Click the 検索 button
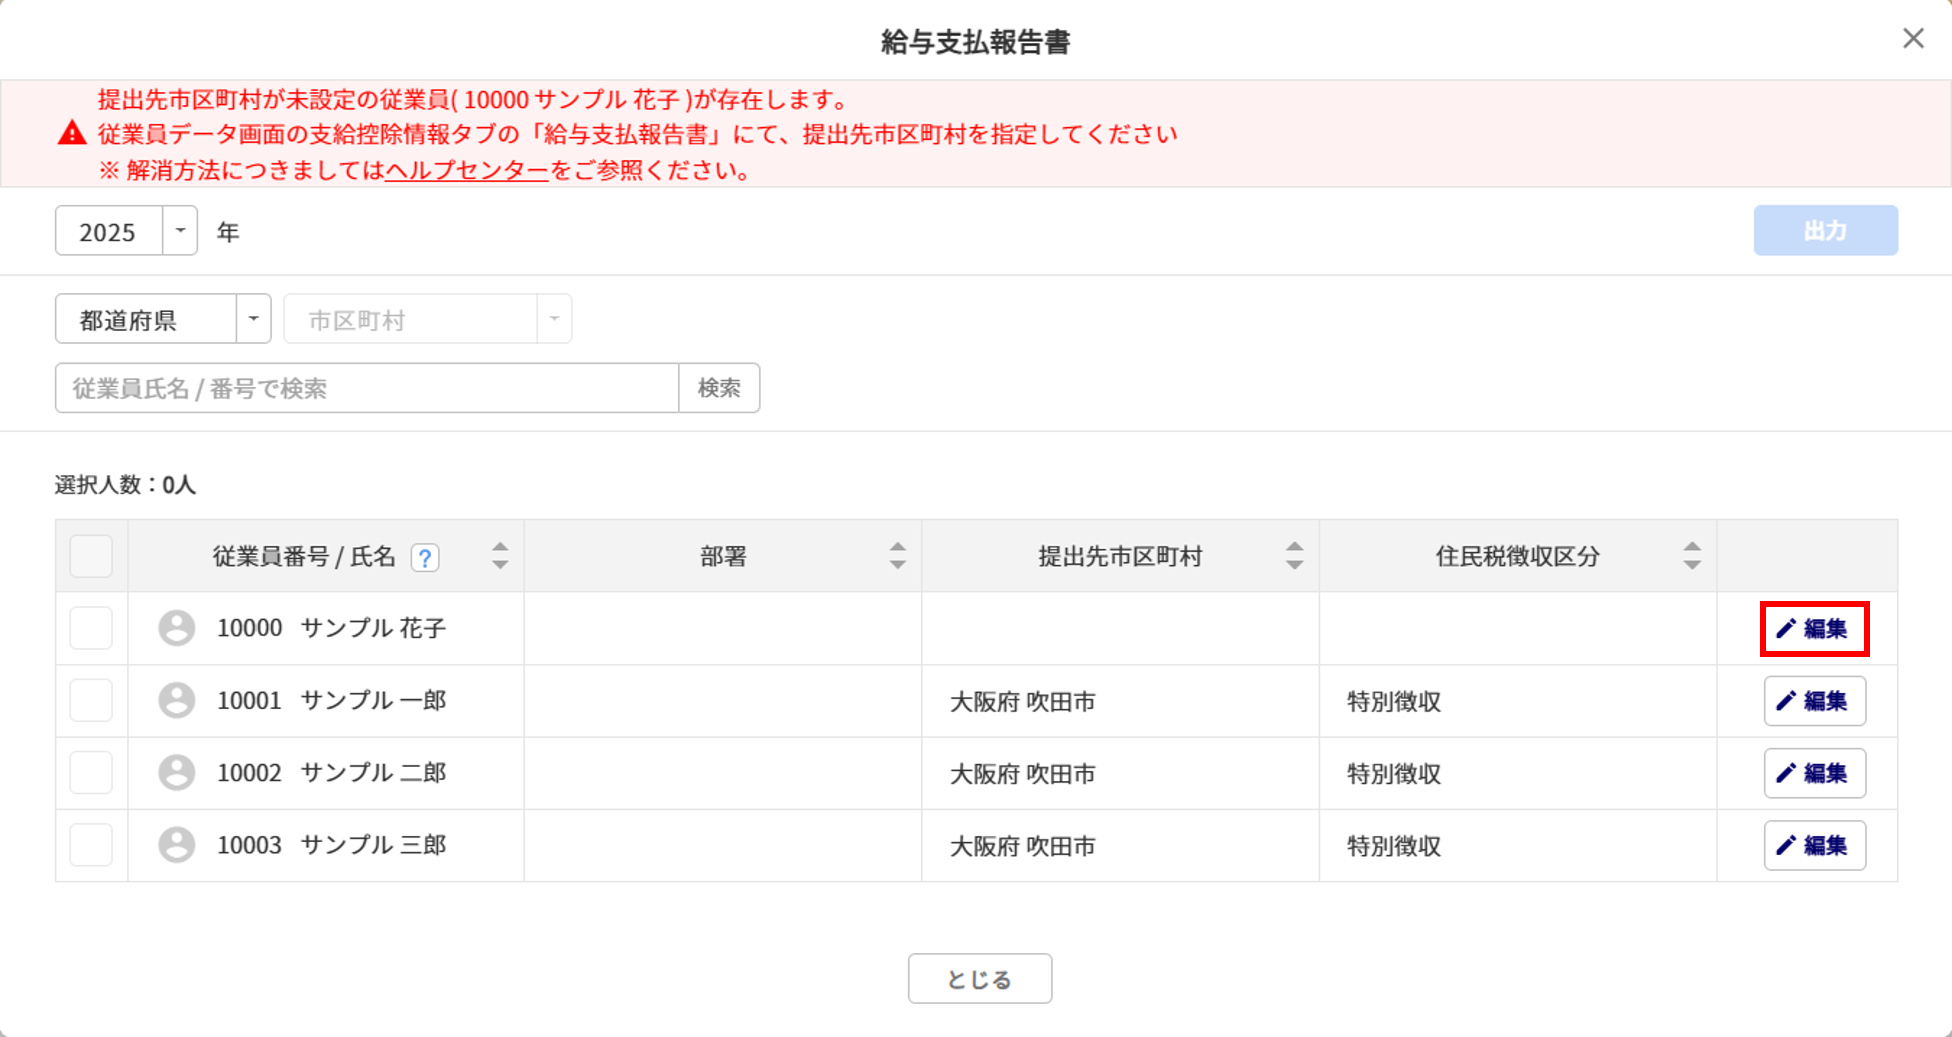 719,388
